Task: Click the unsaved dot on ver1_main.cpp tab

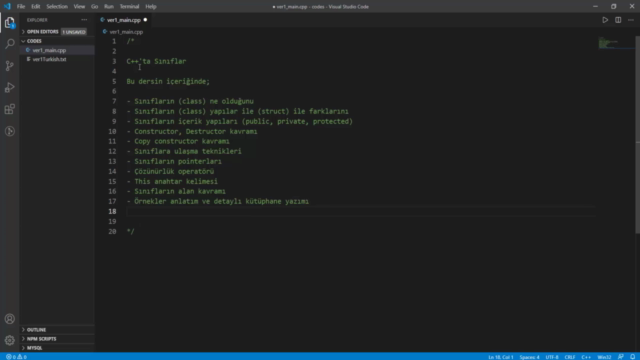Action: (145, 20)
